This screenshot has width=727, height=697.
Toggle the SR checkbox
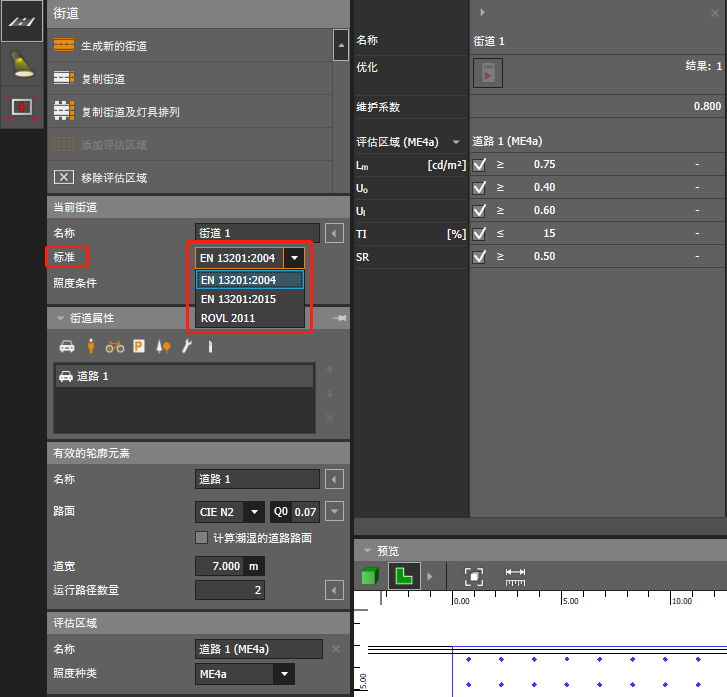[x=479, y=256]
